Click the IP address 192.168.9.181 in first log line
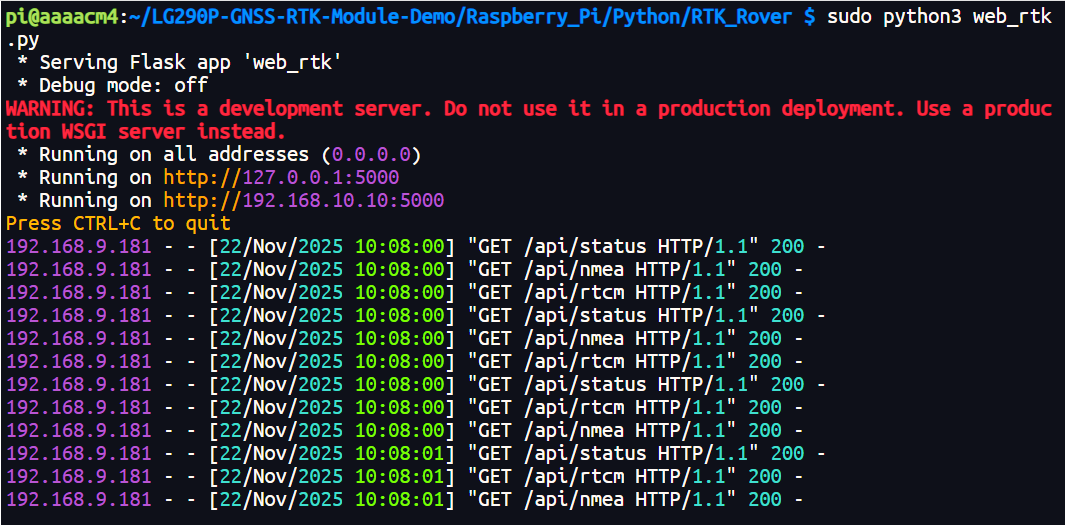 click(79, 246)
